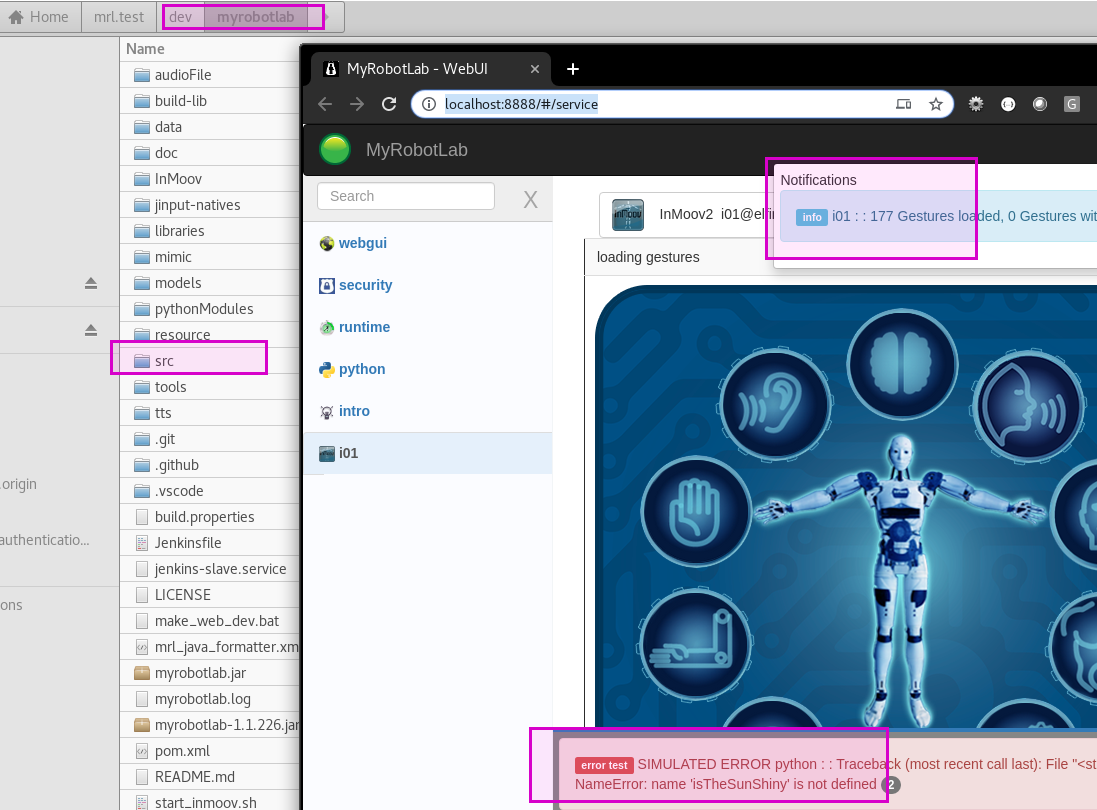Click the error count badge 2
The width and height of the screenshot is (1097, 810).
pyautogui.click(x=891, y=785)
